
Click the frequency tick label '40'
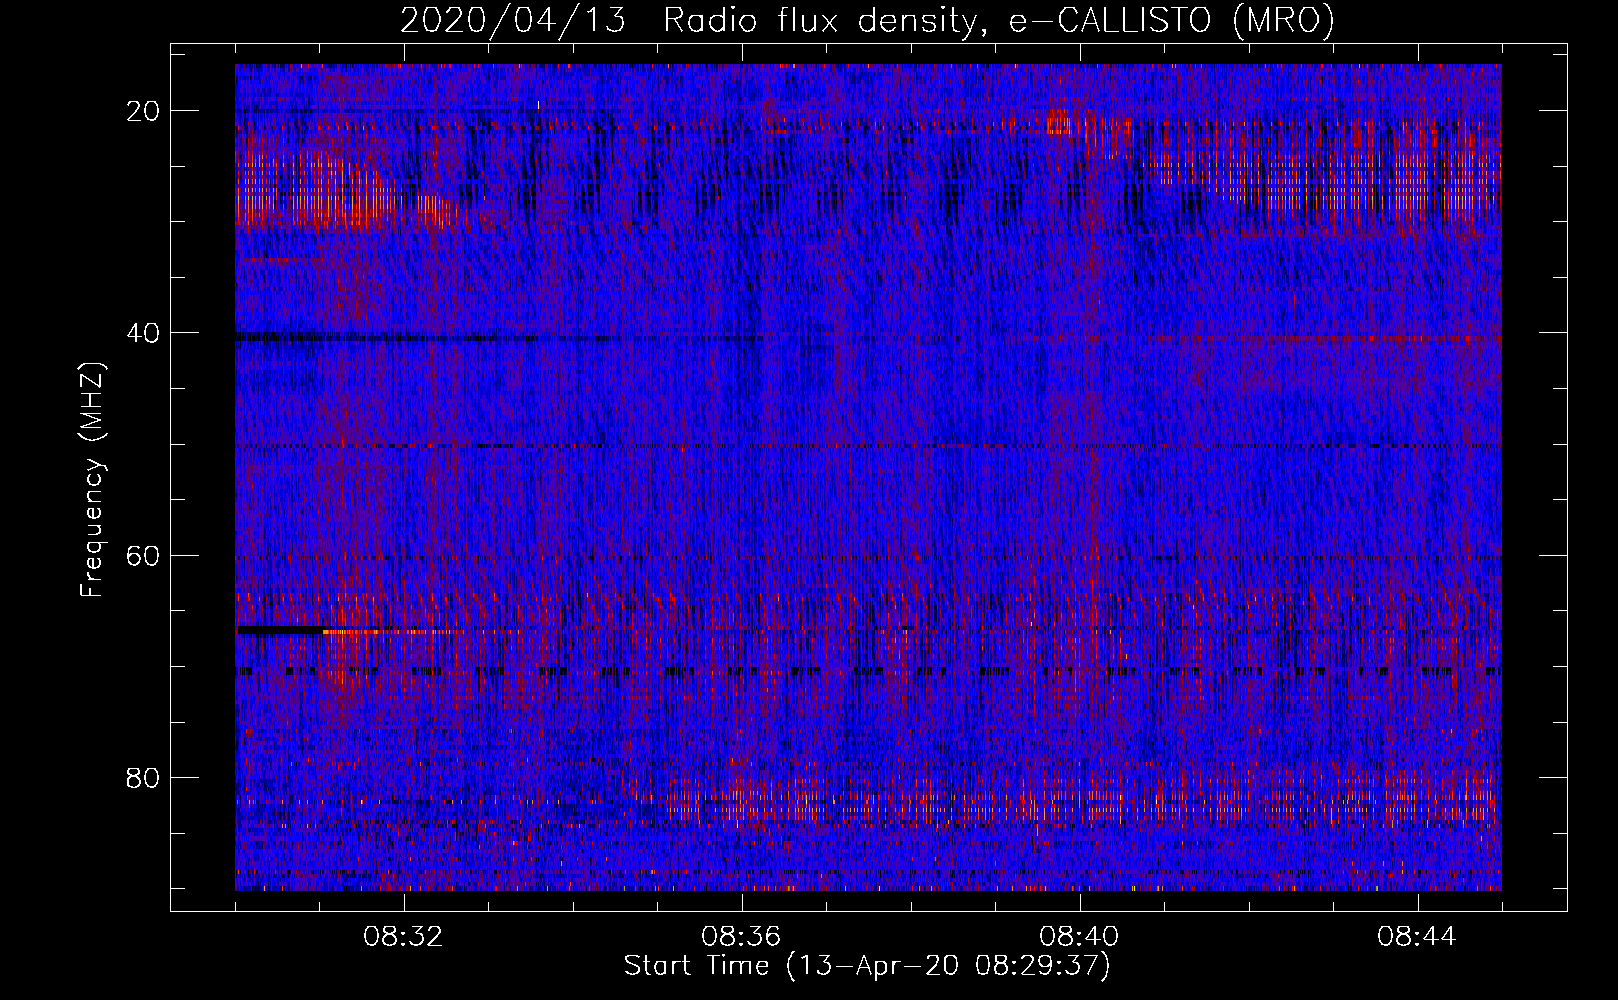point(144,333)
